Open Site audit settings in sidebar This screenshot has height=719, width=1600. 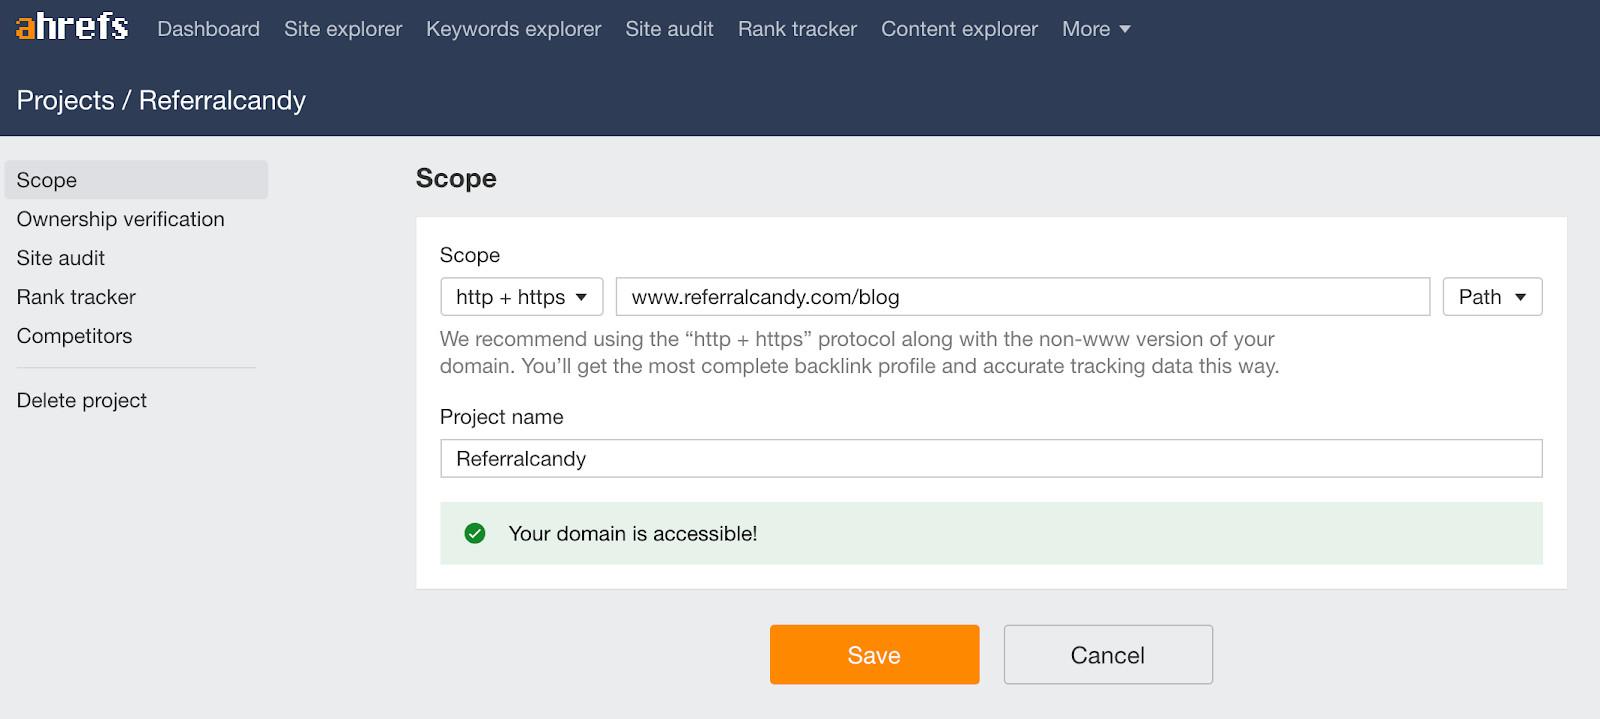(61, 258)
